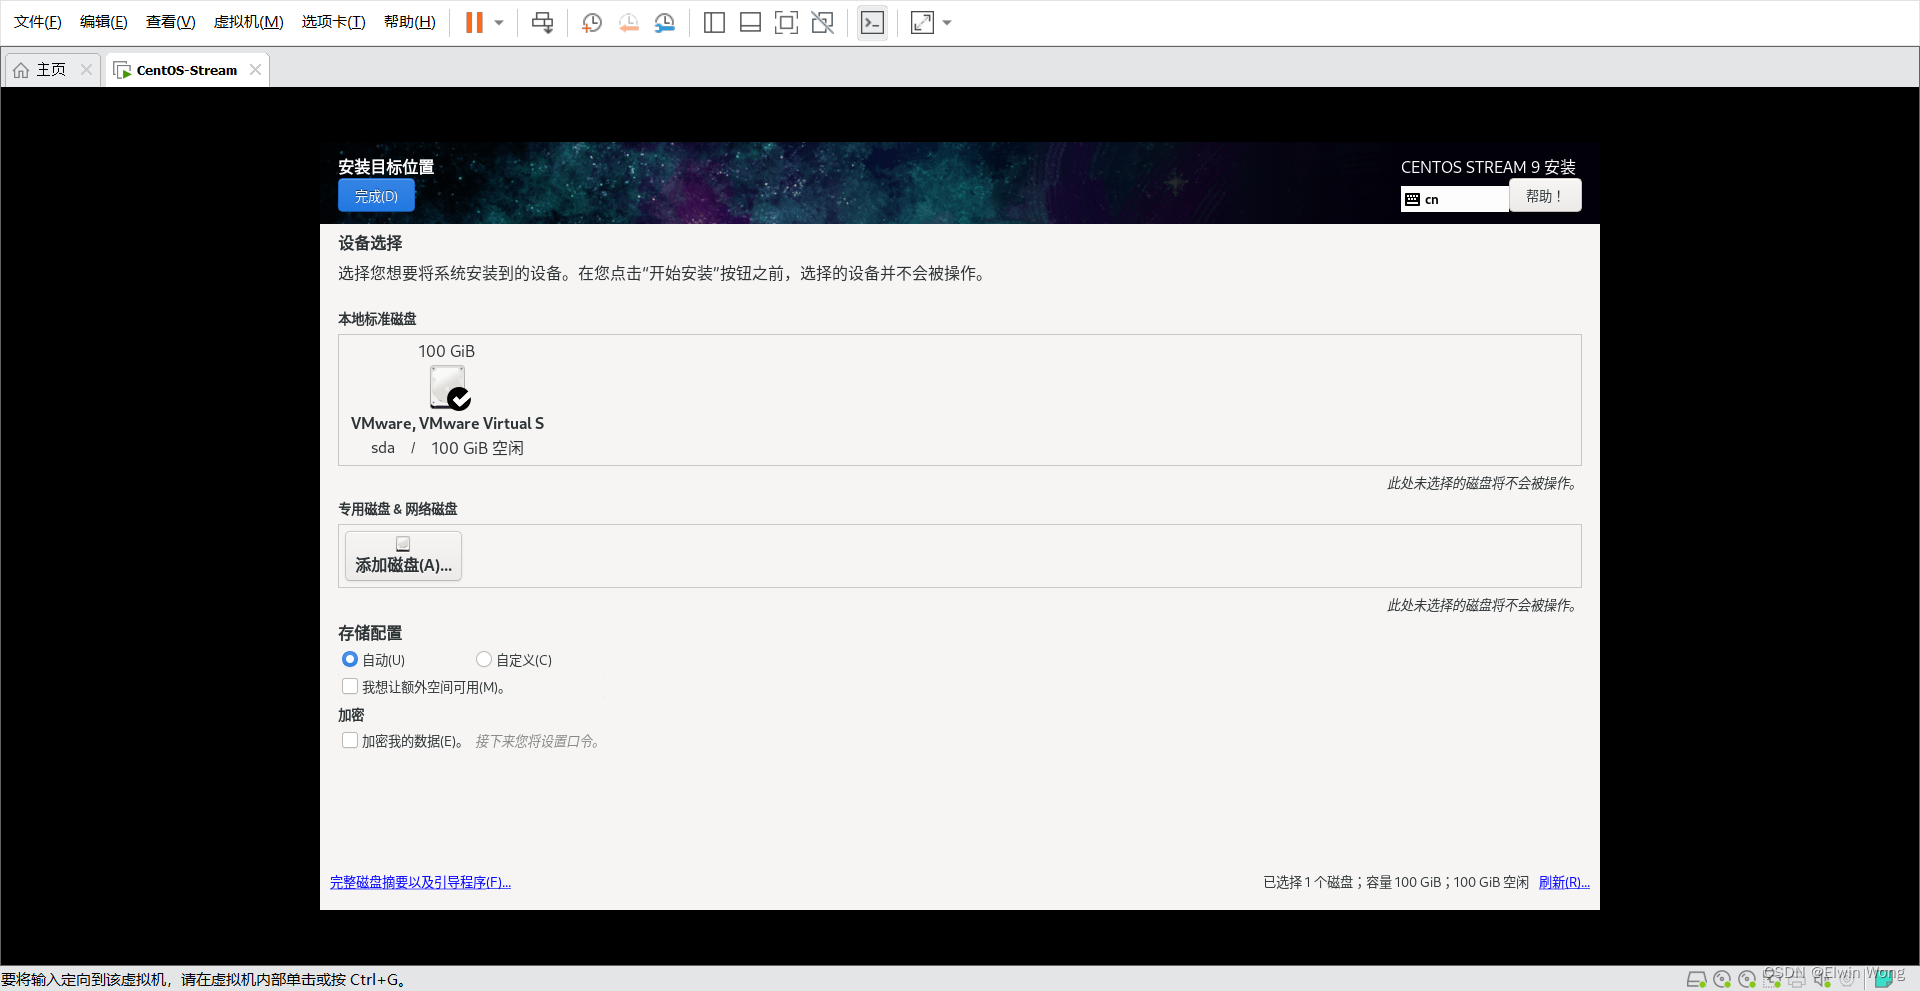Click the 专用磁盘 & 网络磁盘 label
Viewport: 1920px width, 991px height.
tap(398, 509)
